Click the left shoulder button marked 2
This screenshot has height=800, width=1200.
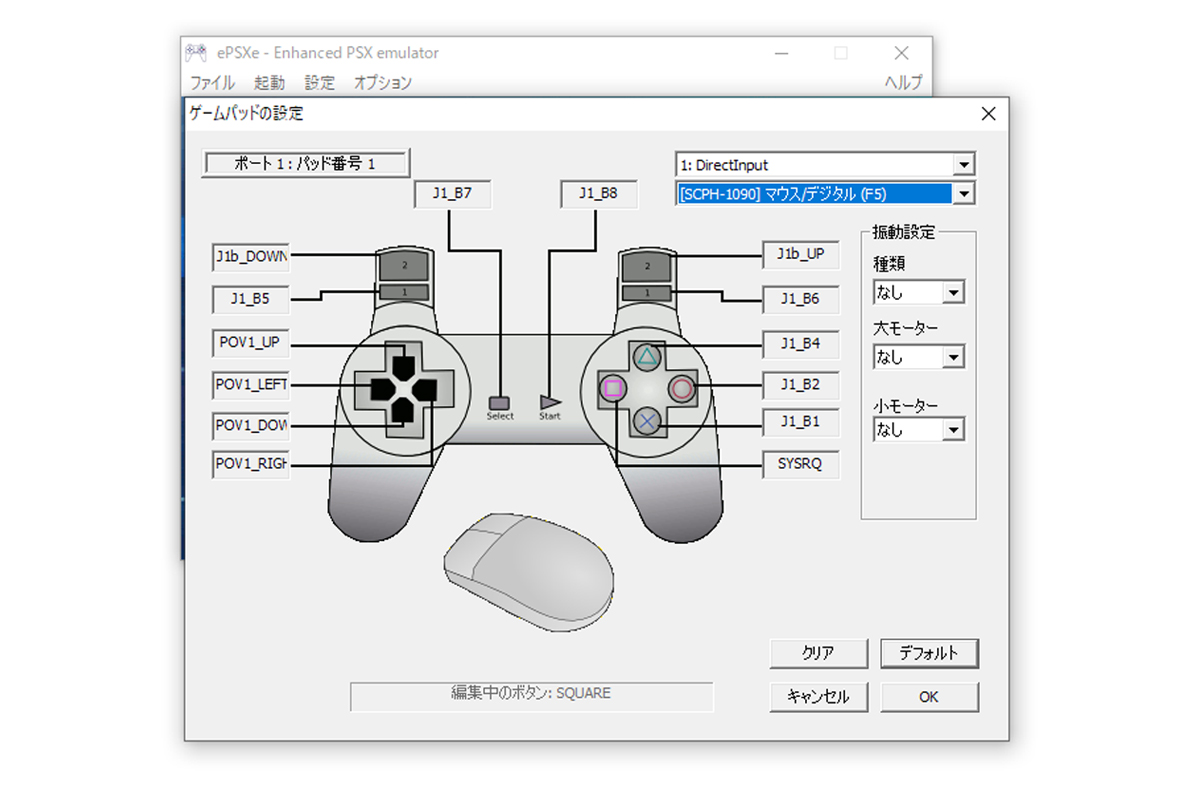pyautogui.click(x=404, y=266)
